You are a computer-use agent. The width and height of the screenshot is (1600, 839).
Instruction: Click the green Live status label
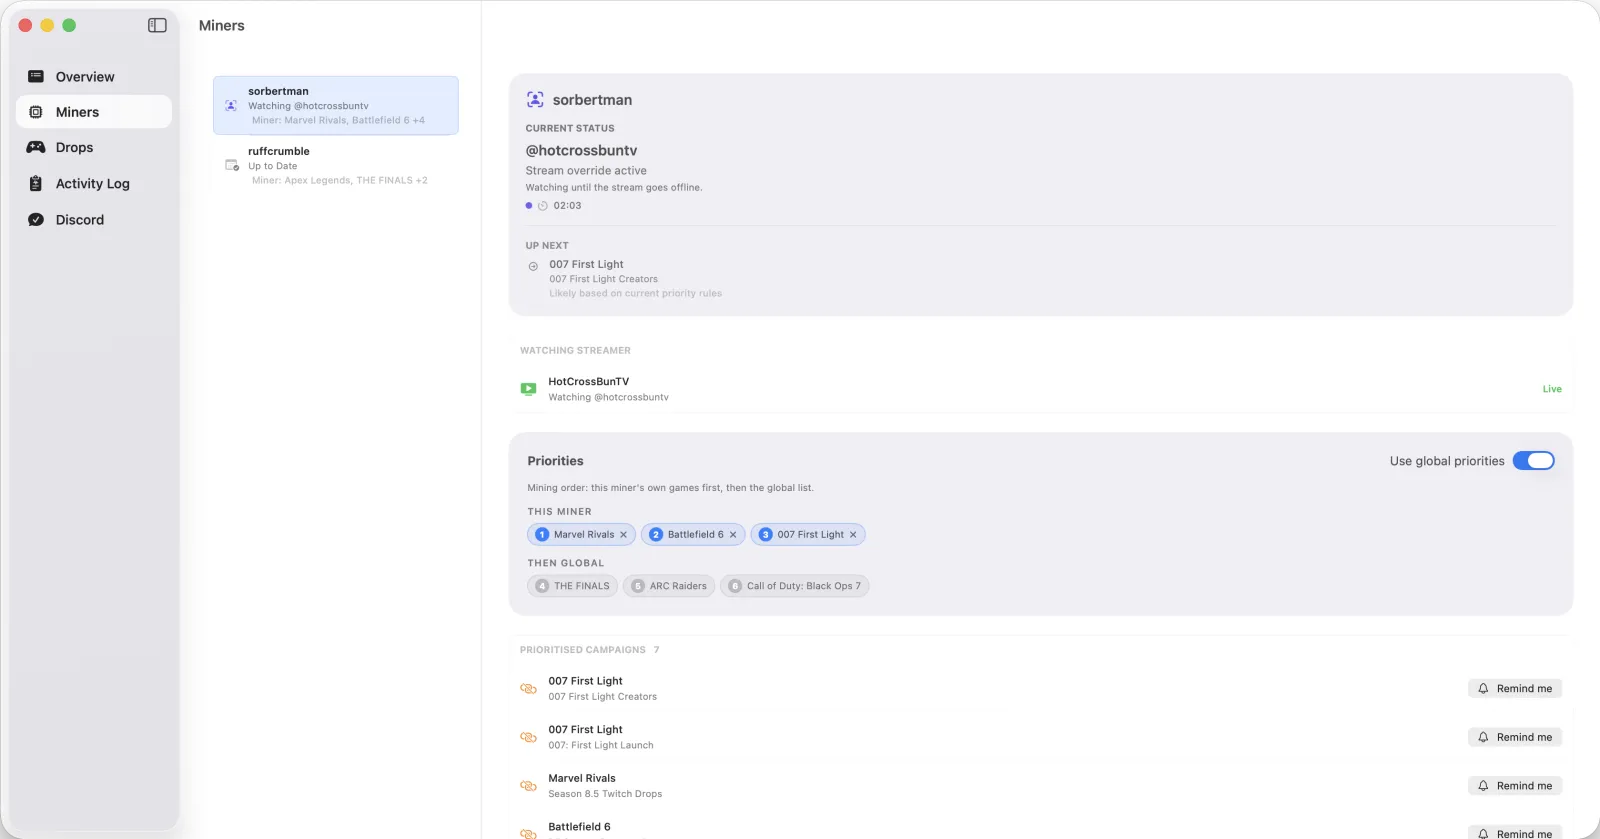[1552, 389]
